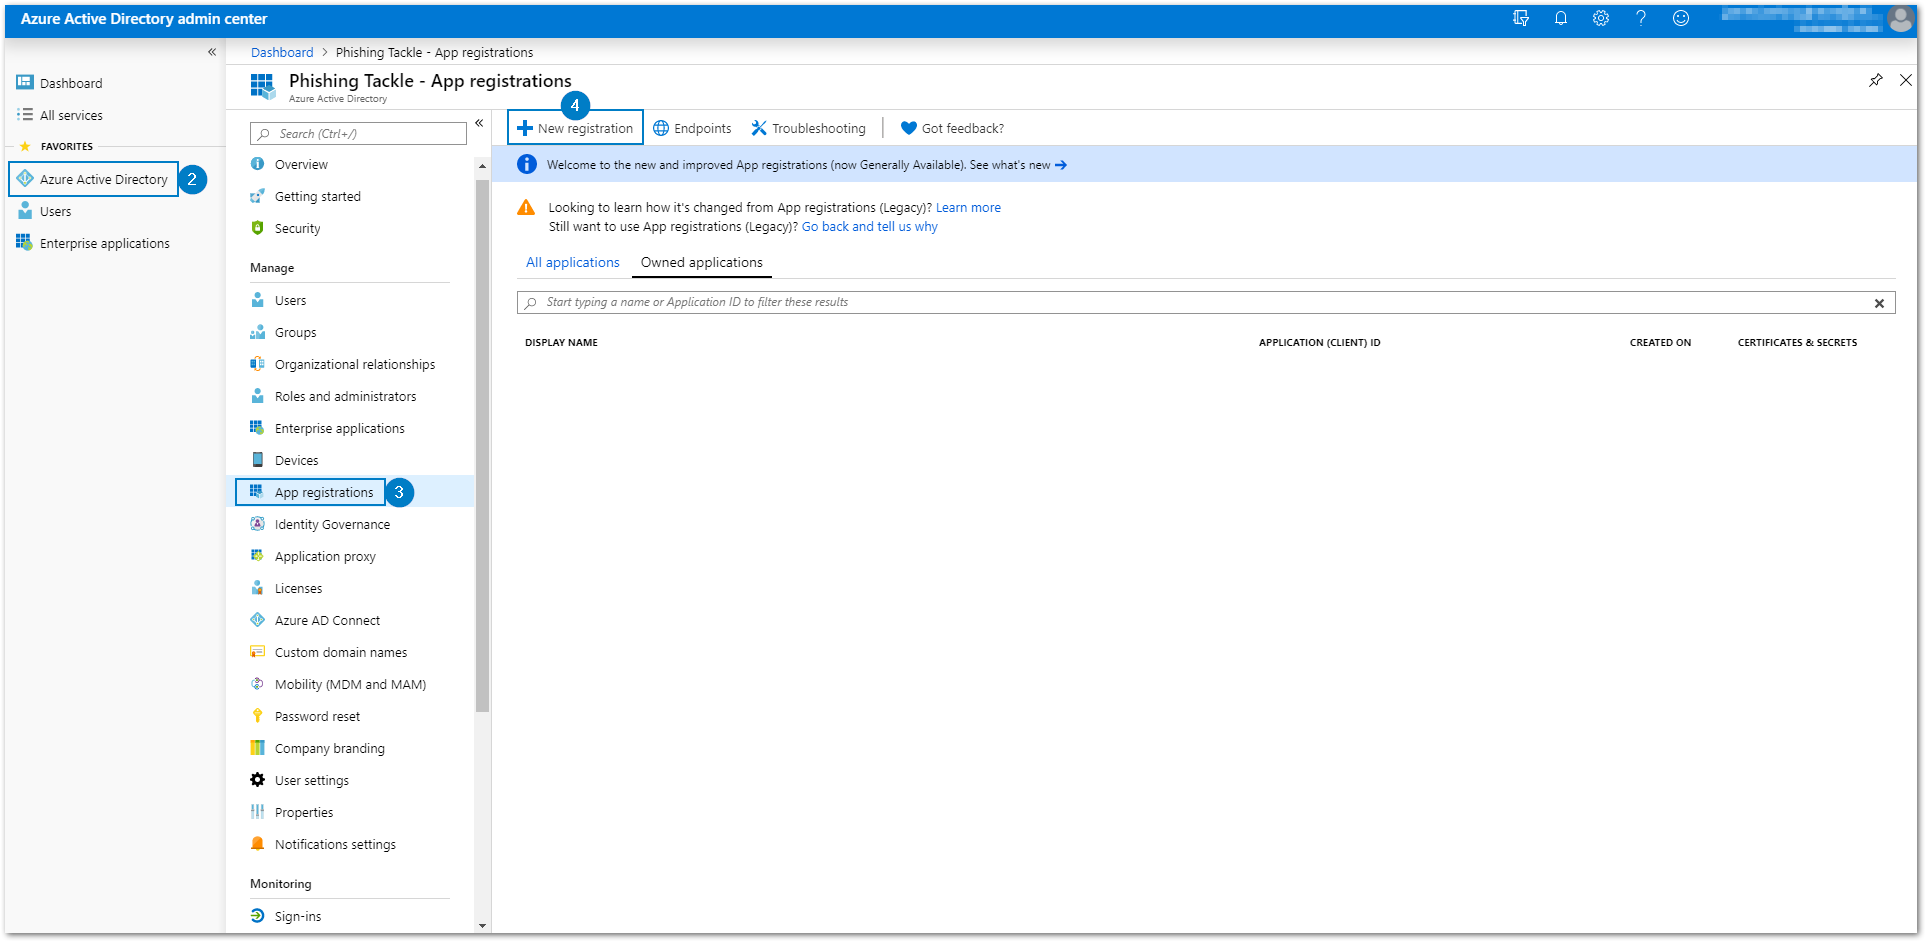Click the help question mark icon
Screen dimensions: 1926x942
point(1641,18)
